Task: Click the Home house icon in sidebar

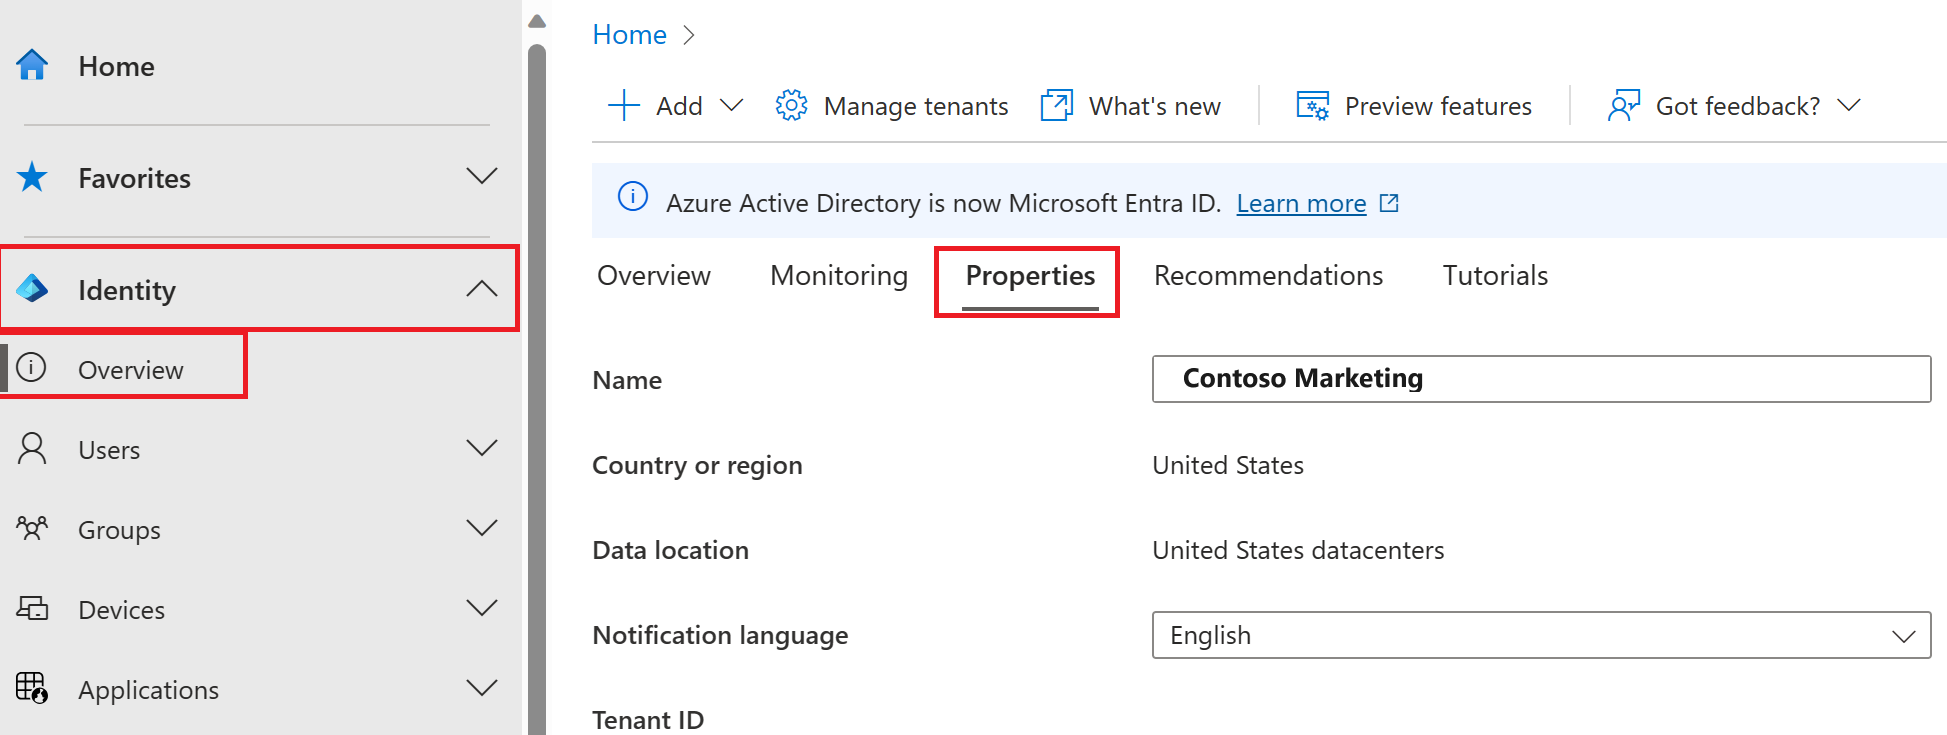Action: [x=32, y=65]
